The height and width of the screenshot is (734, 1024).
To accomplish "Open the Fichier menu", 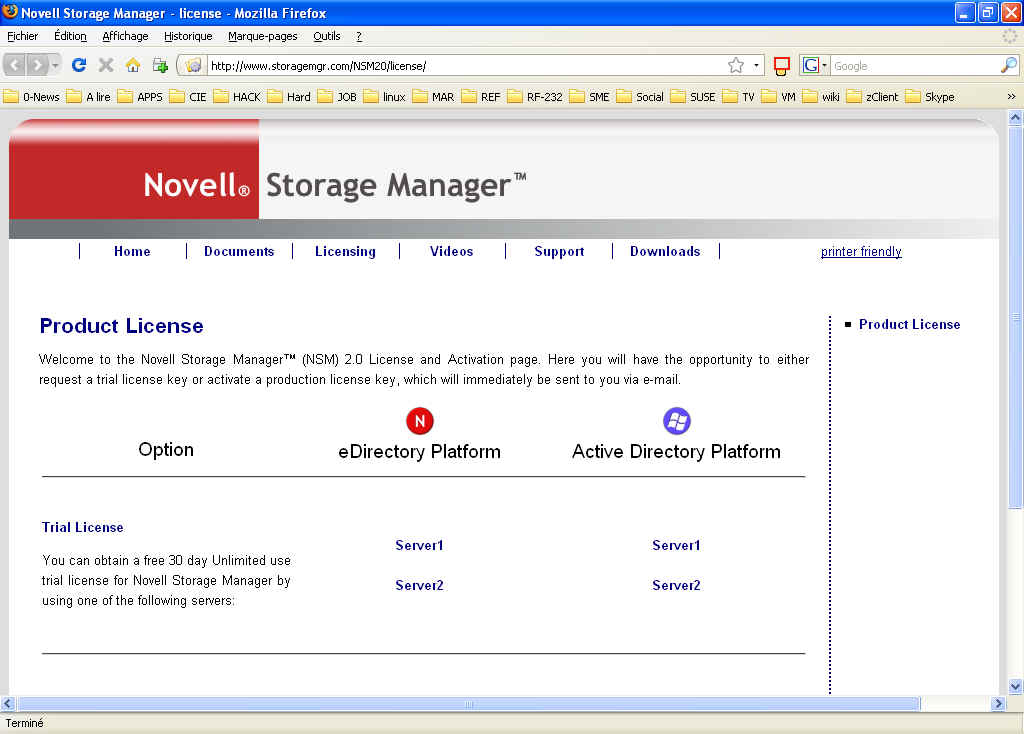I will tap(23, 37).
